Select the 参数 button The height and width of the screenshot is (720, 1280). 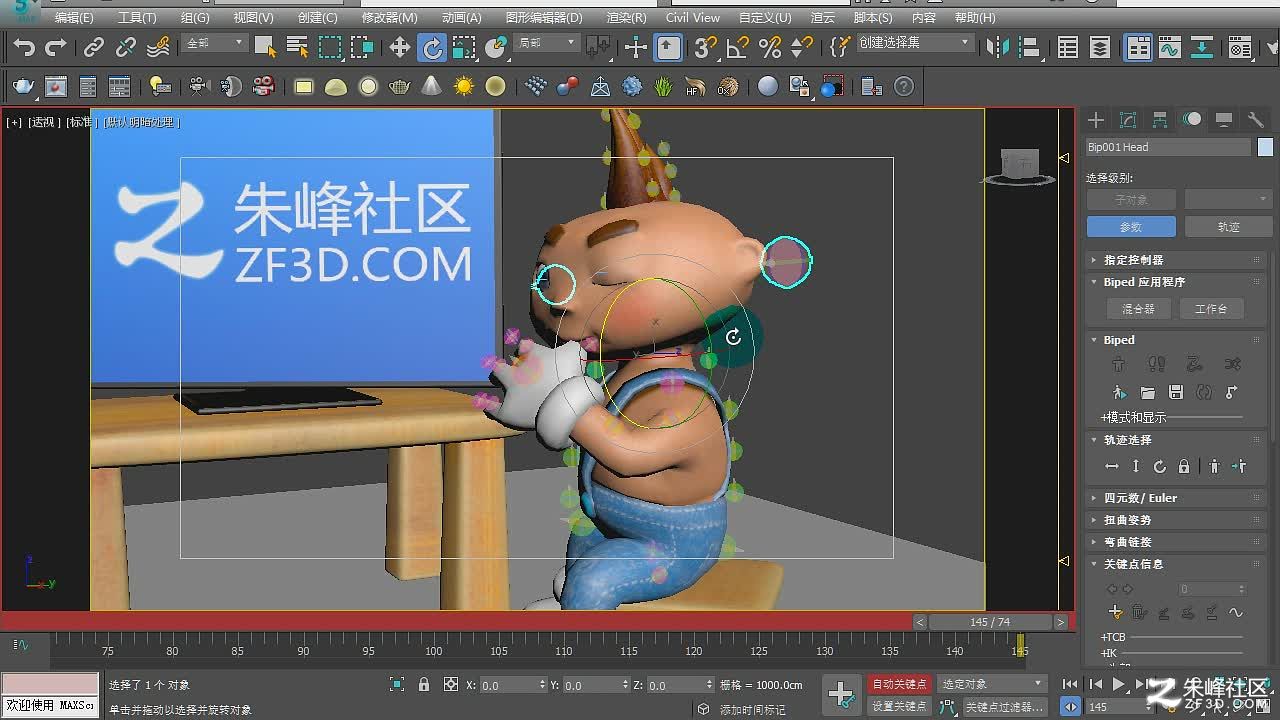click(1131, 227)
